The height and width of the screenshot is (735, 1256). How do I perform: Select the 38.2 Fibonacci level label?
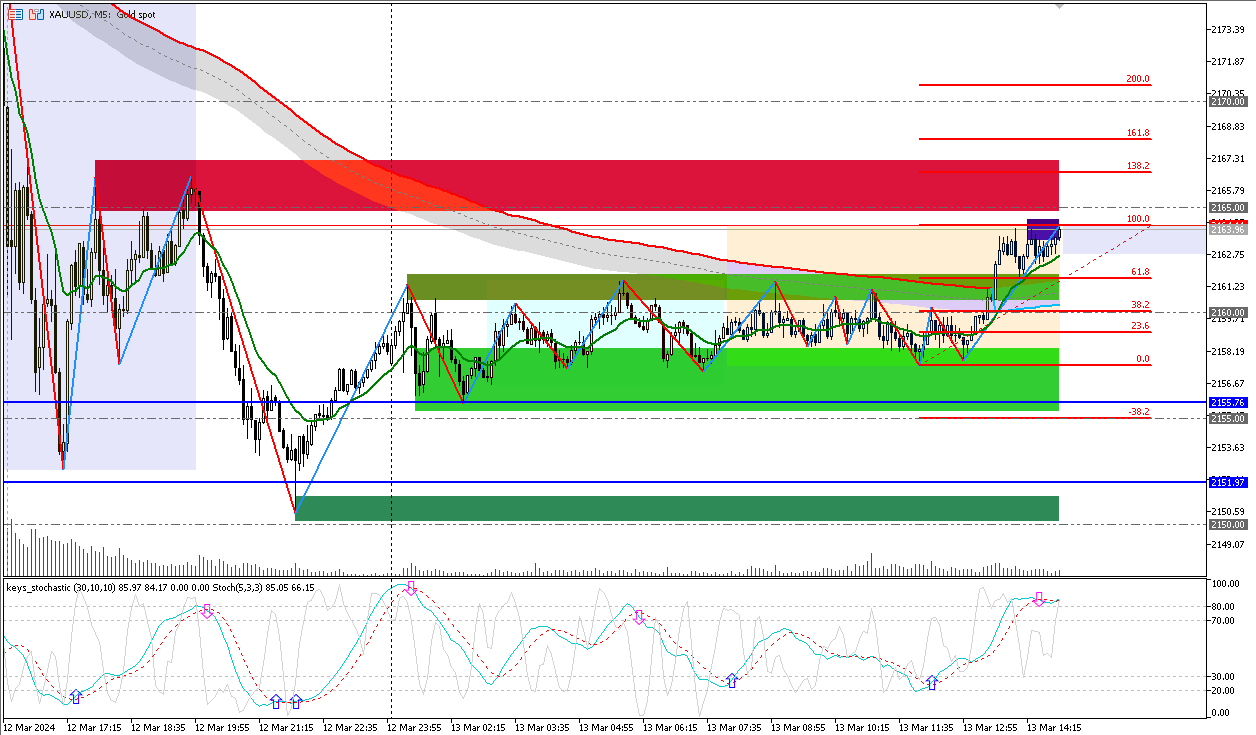1140,305
